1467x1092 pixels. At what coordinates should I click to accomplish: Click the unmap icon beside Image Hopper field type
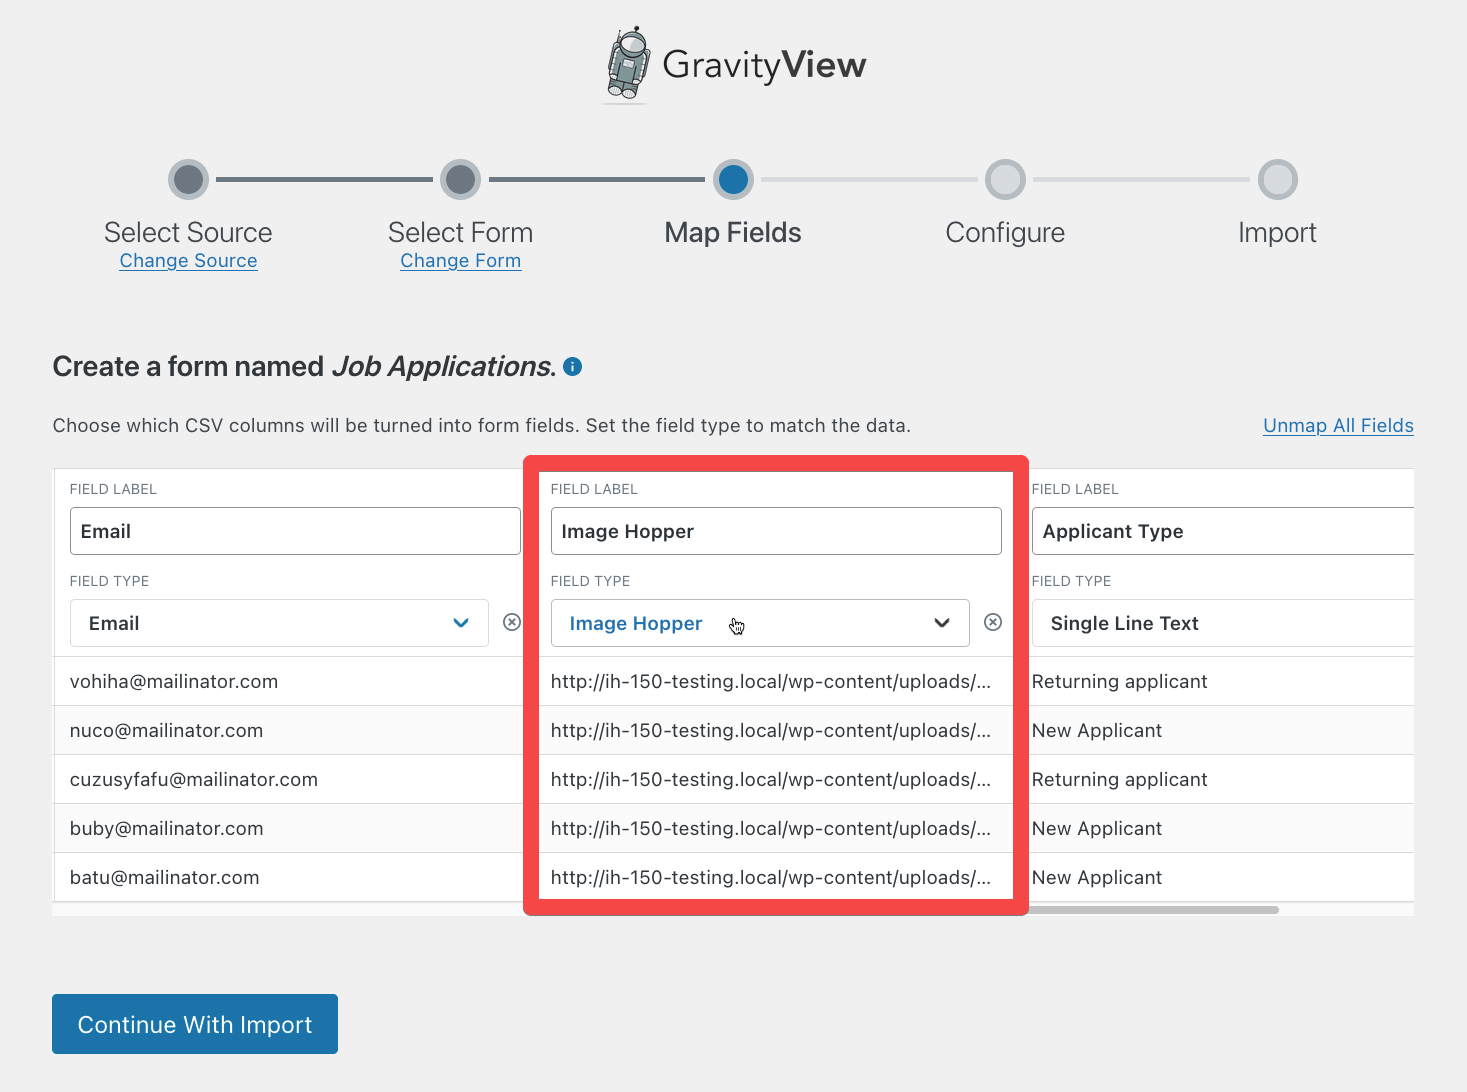(x=992, y=622)
